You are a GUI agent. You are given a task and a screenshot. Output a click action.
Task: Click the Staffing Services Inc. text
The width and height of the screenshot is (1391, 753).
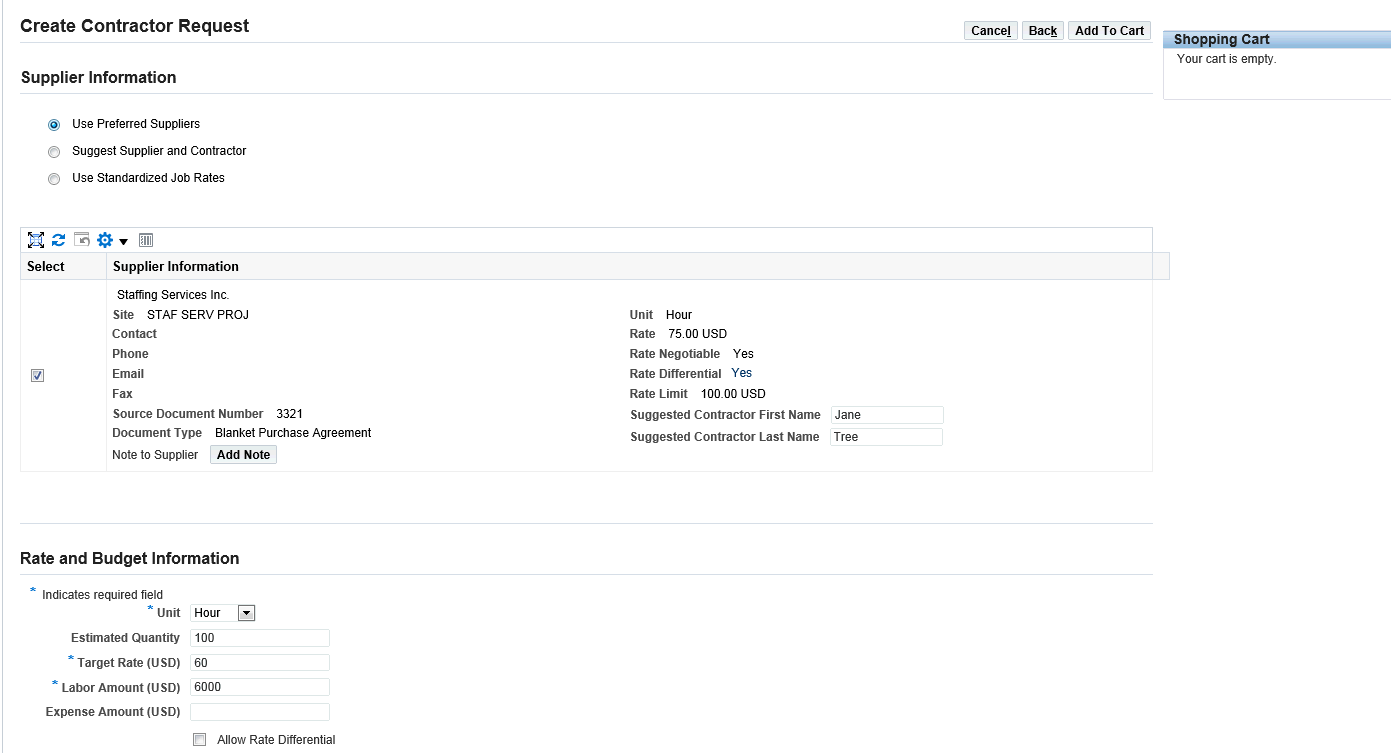click(x=173, y=295)
